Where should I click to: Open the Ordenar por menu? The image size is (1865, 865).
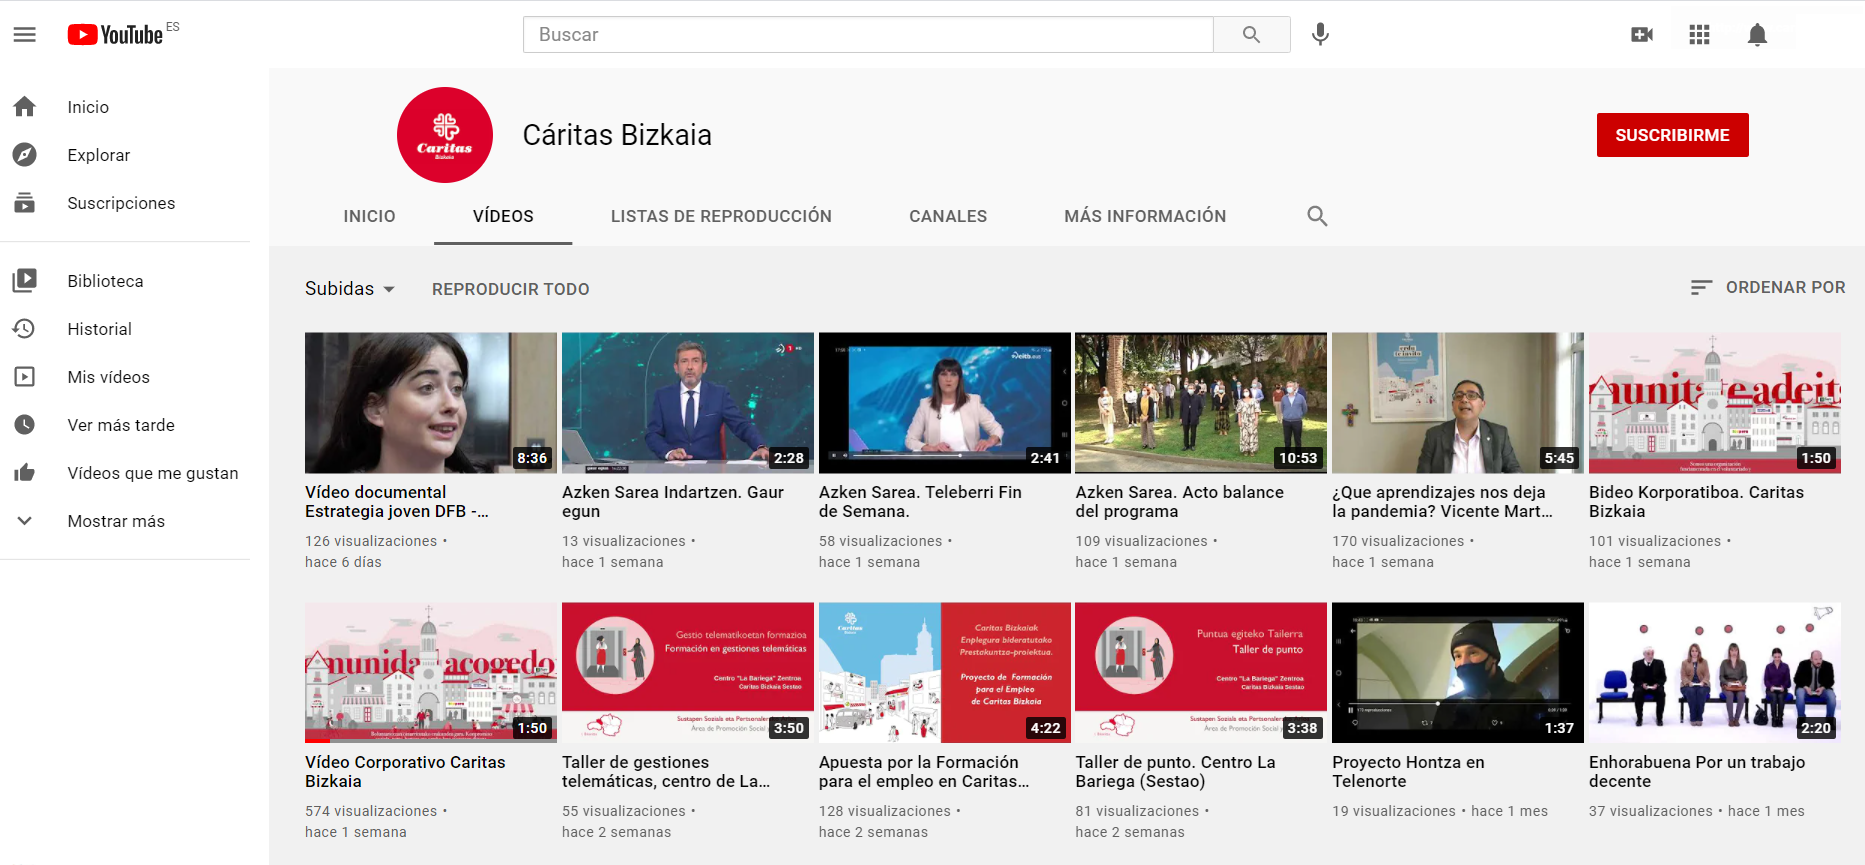pos(1767,288)
